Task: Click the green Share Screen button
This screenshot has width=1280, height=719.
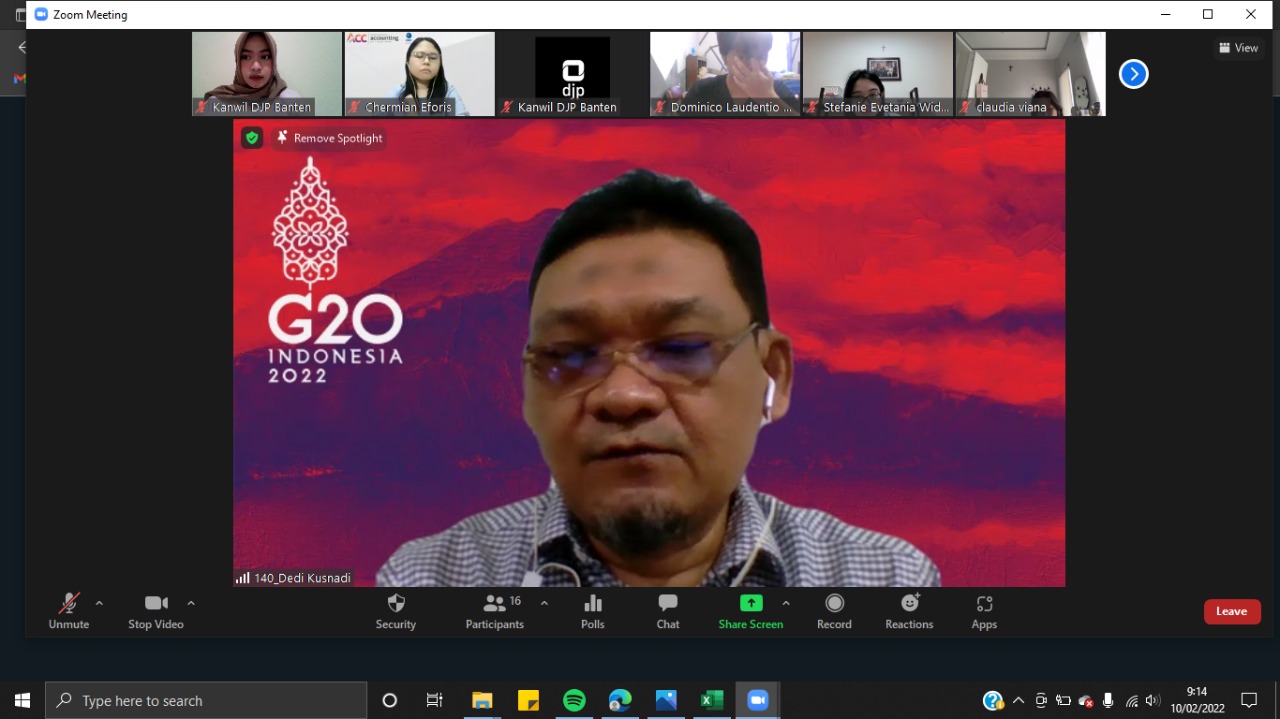Action: pos(751,611)
